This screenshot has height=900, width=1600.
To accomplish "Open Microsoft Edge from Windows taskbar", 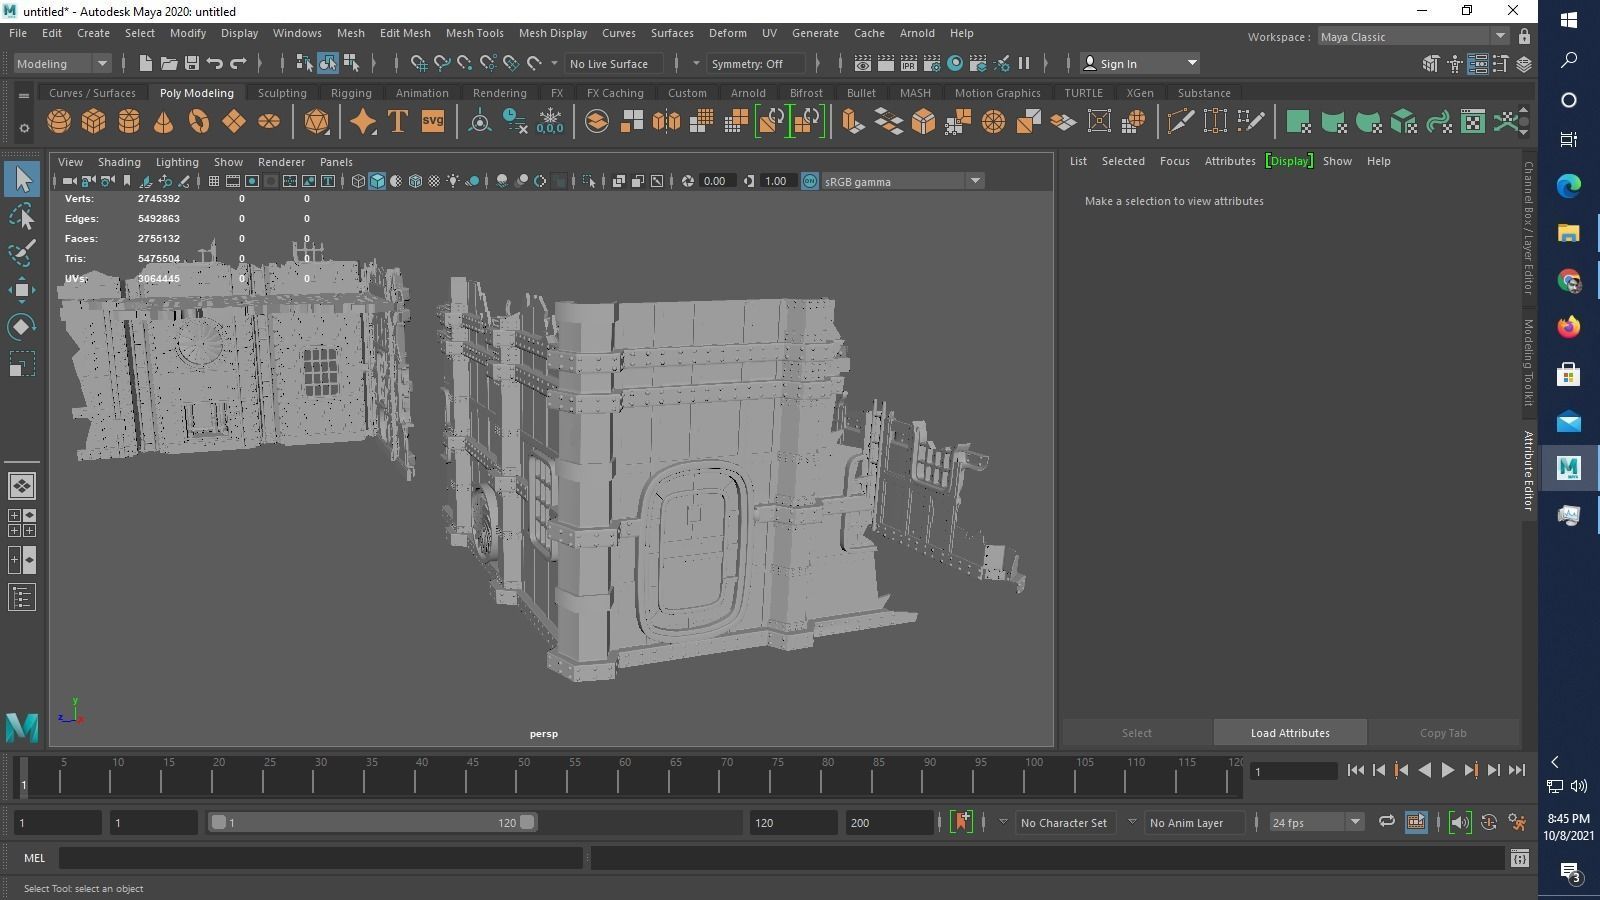I will tap(1568, 185).
